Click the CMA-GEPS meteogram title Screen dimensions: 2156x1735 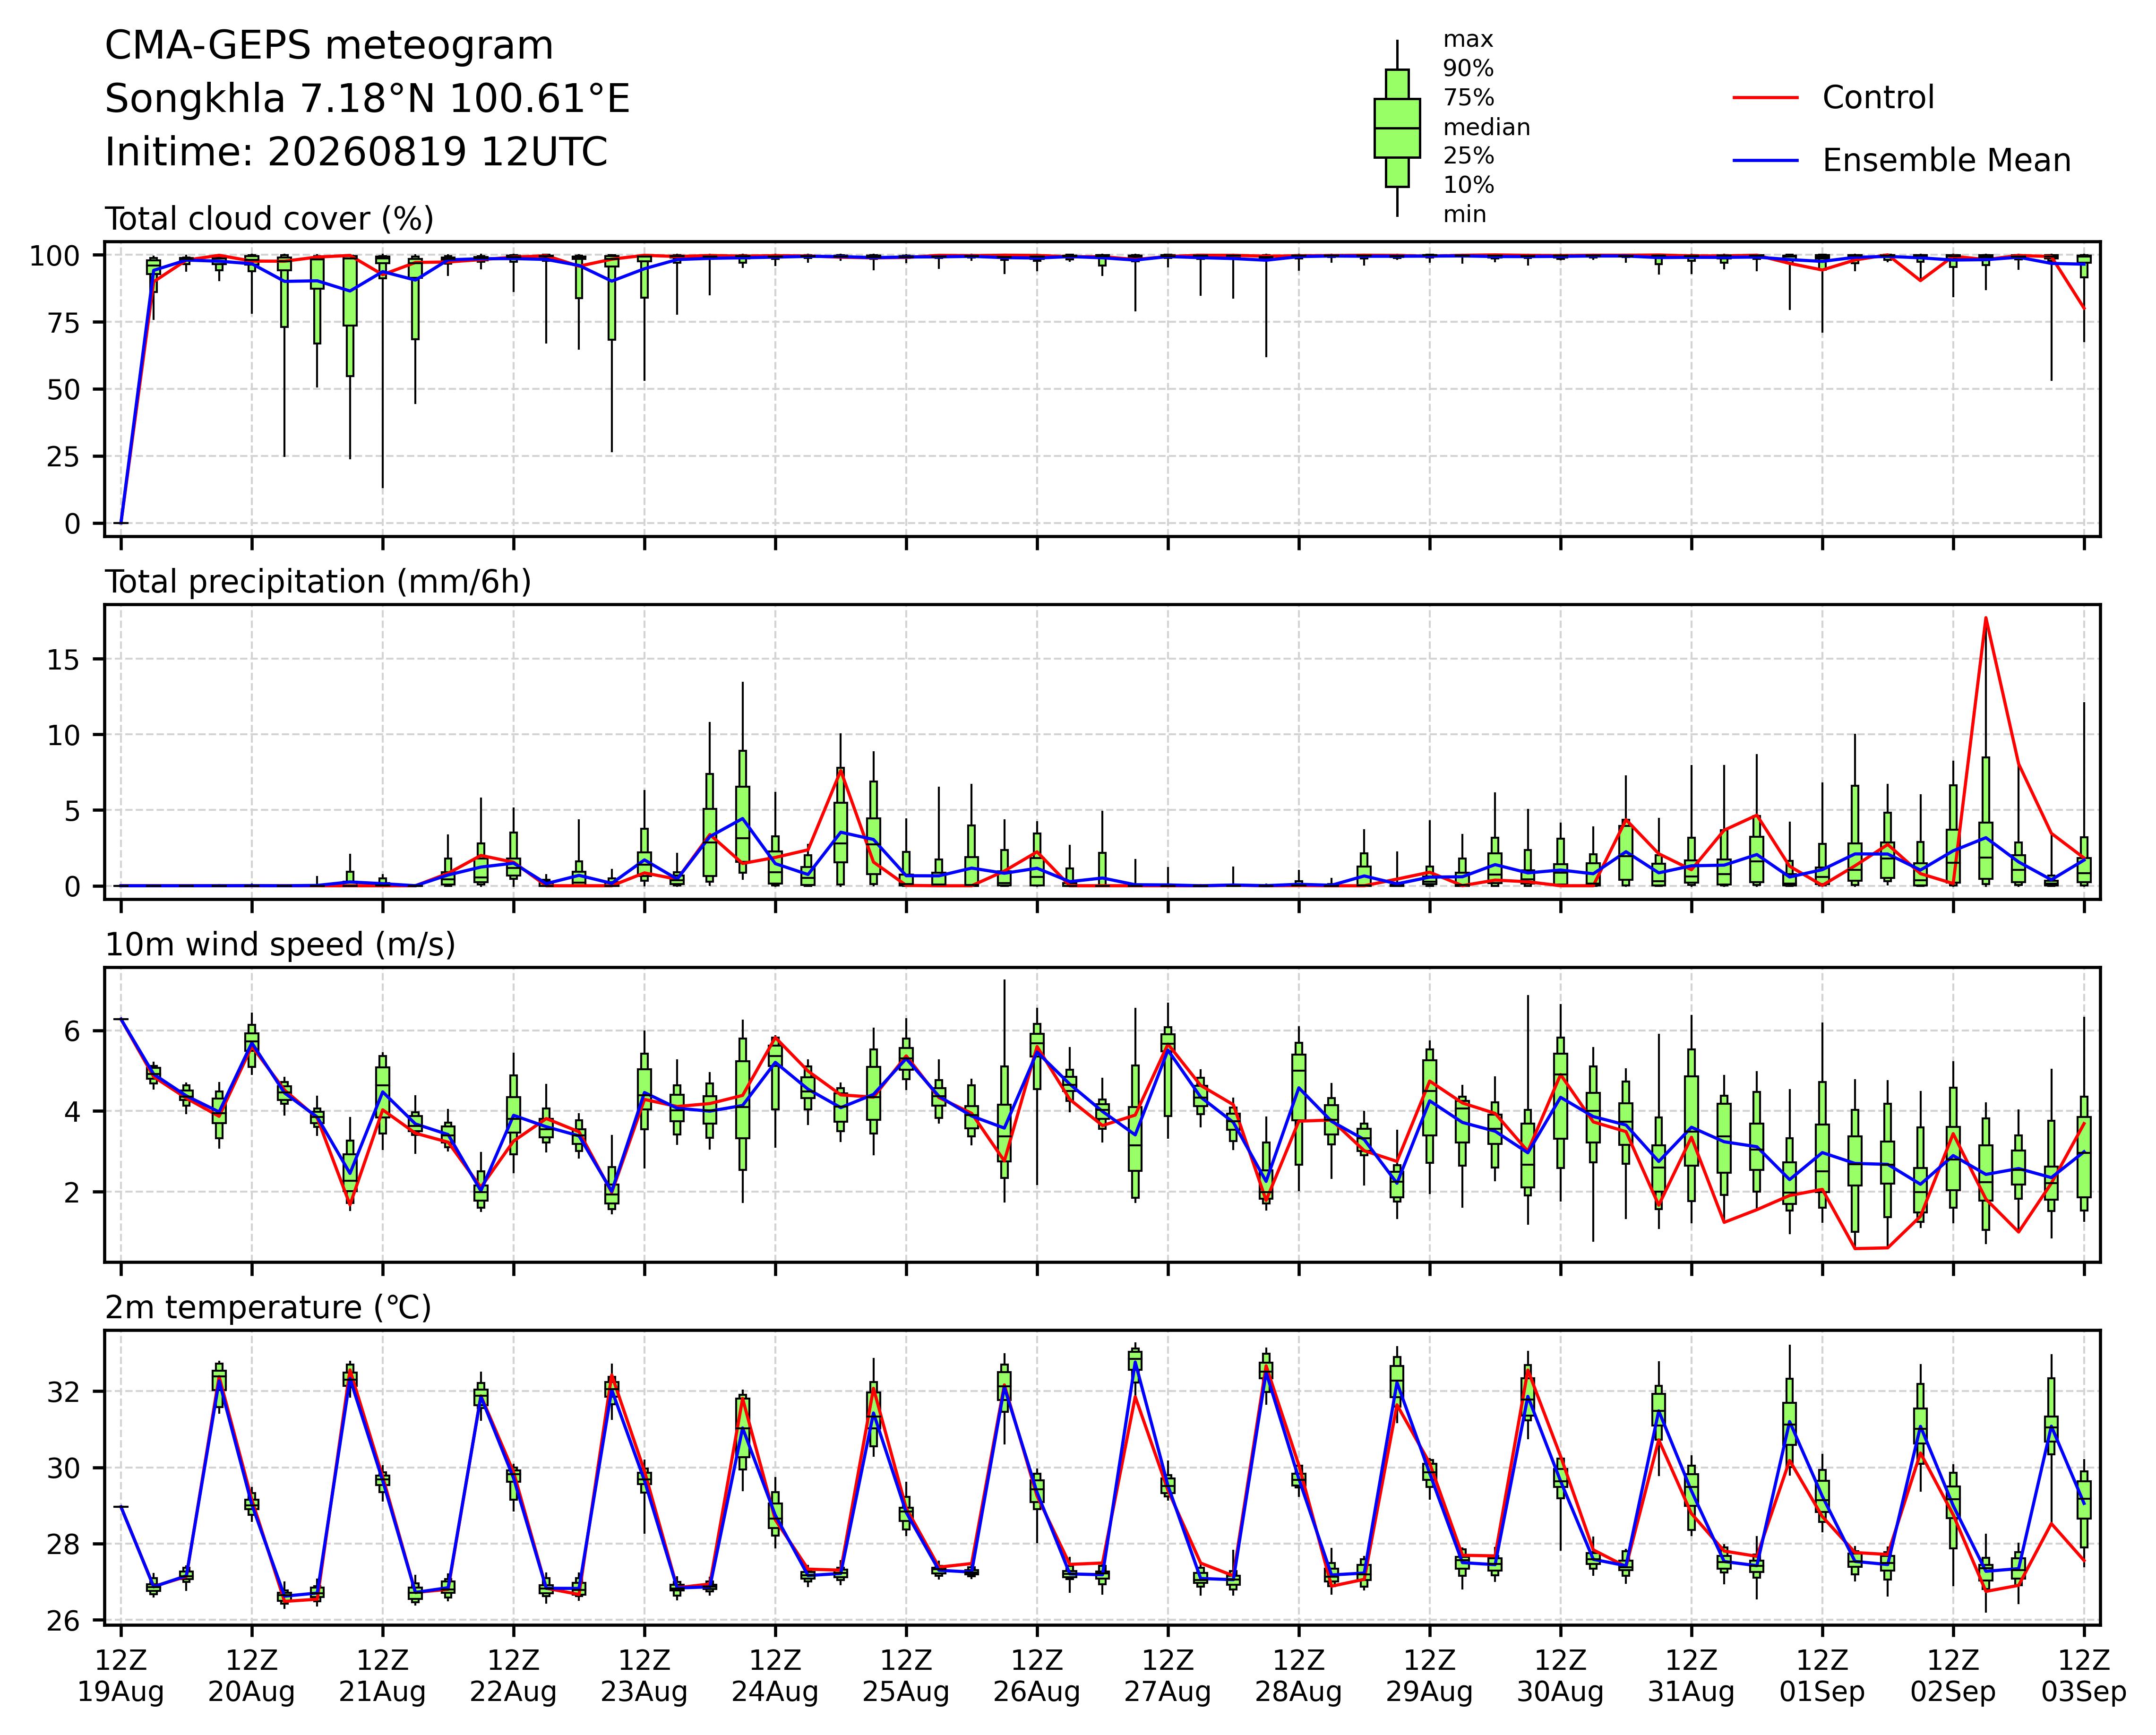(x=329, y=47)
